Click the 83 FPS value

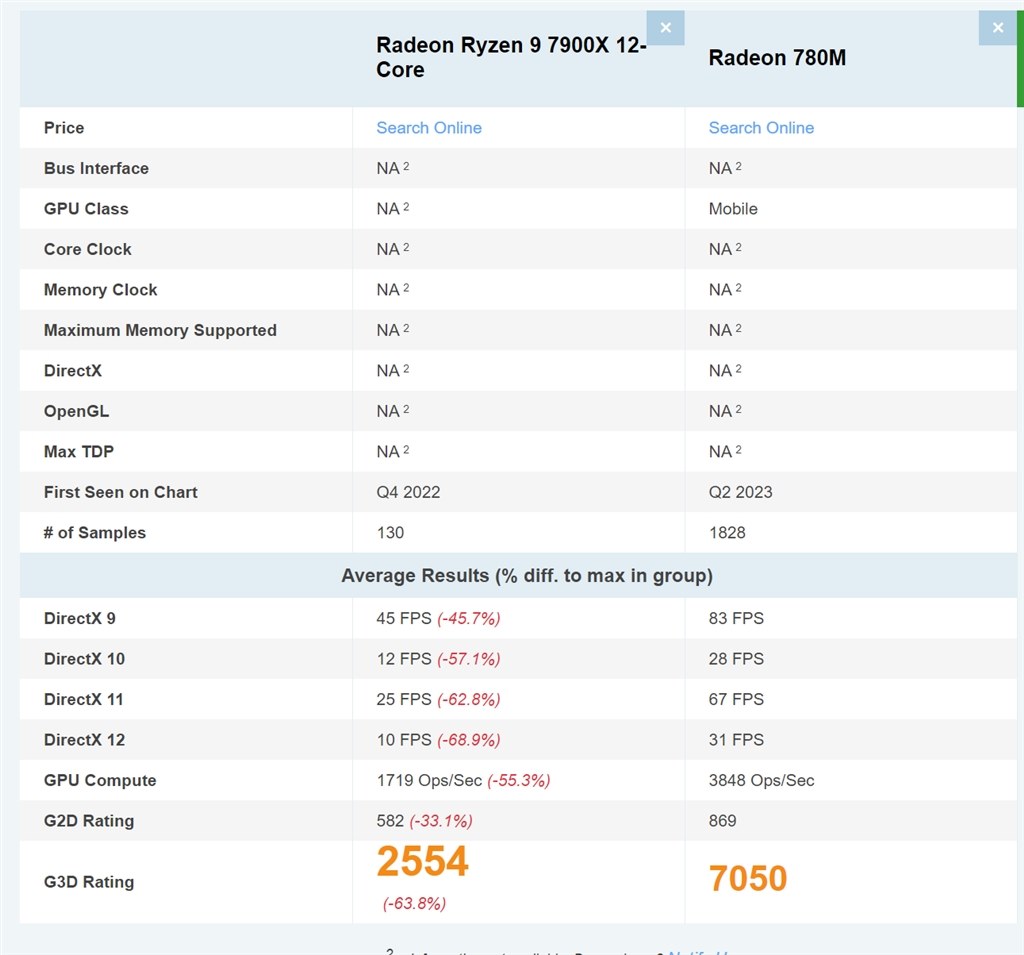coord(736,619)
